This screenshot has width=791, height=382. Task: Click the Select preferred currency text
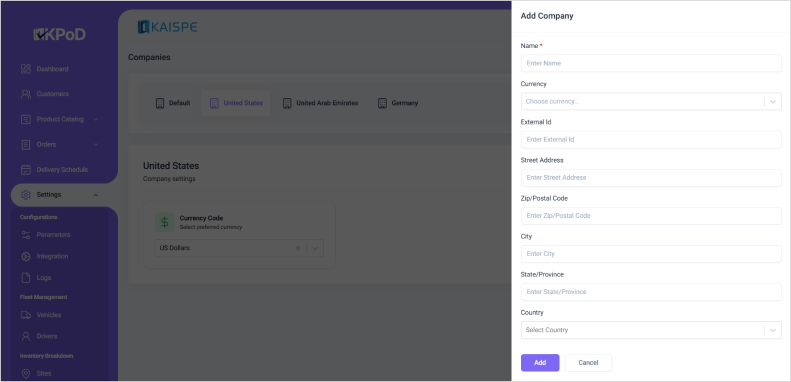(211, 228)
